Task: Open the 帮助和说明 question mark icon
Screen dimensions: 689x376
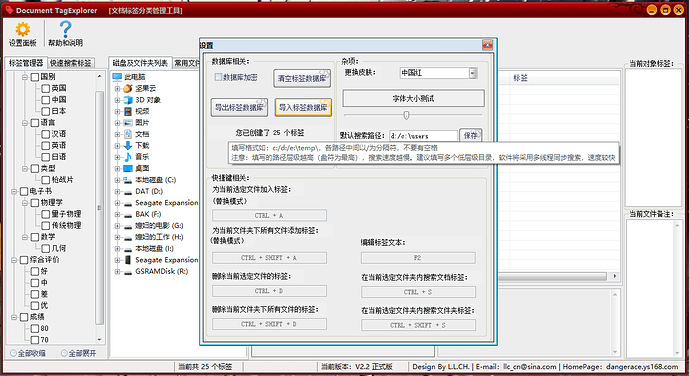Action: (65, 29)
